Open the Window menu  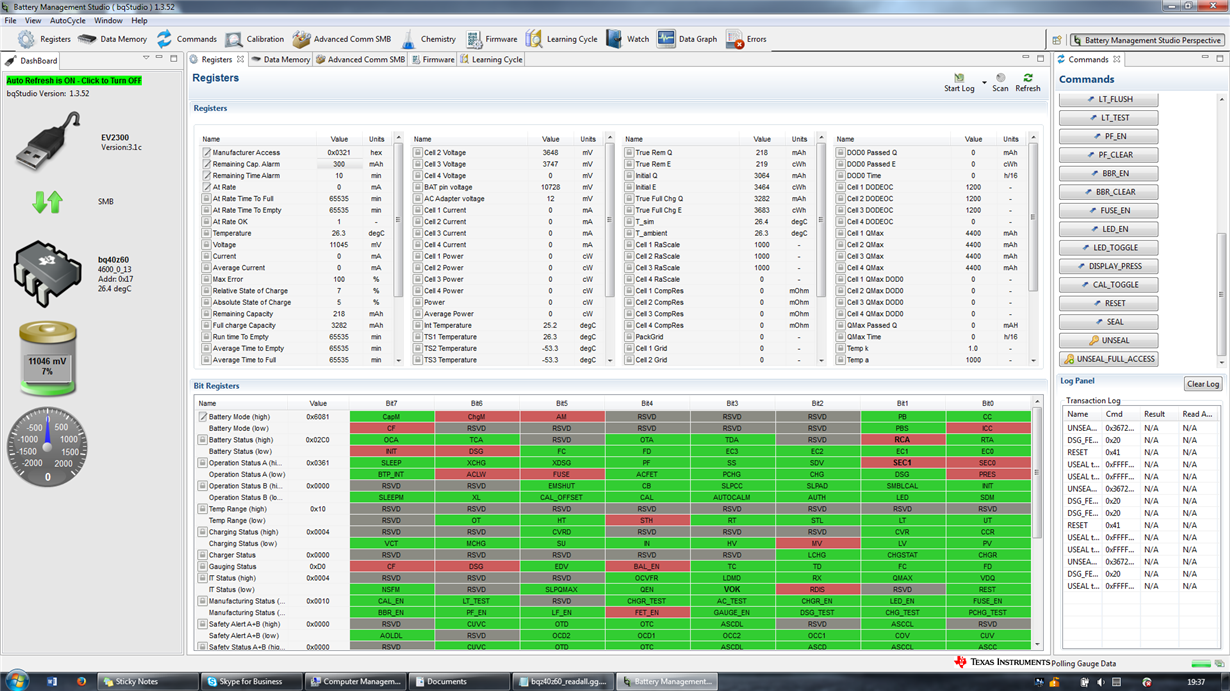pos(108,20)
